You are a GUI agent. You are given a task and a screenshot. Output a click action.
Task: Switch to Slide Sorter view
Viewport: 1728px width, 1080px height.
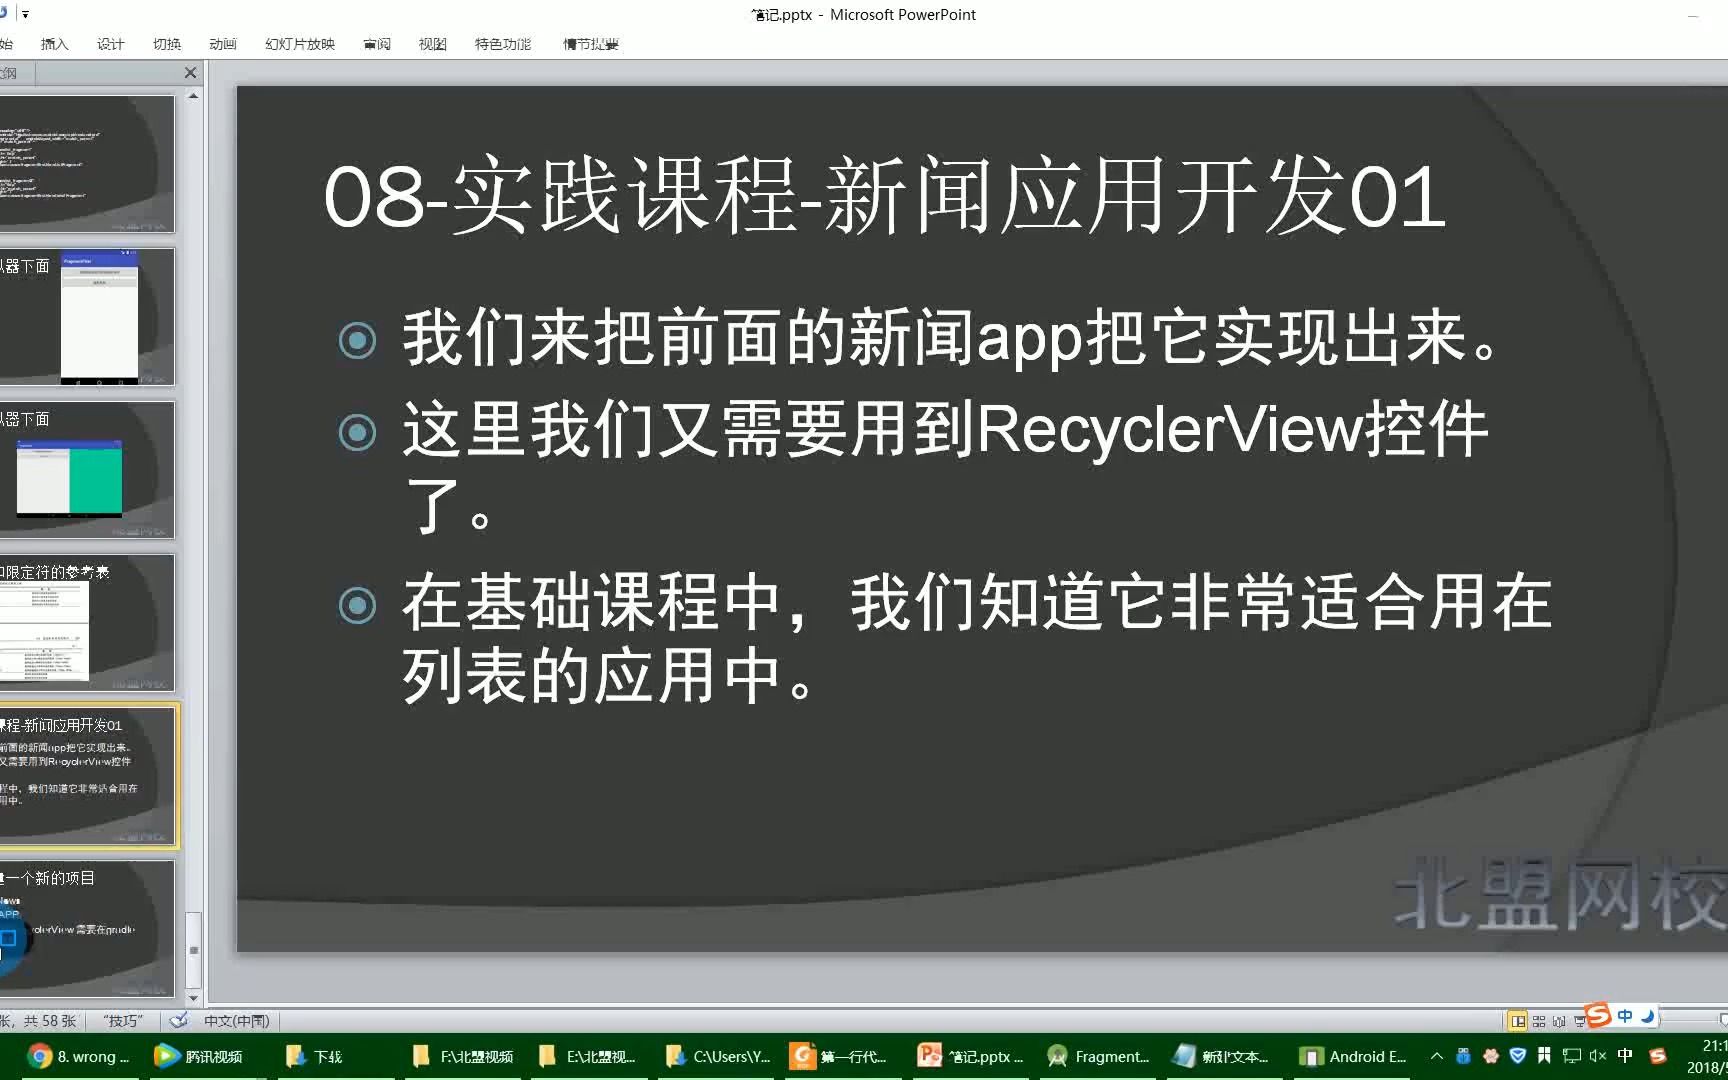1539,1021
